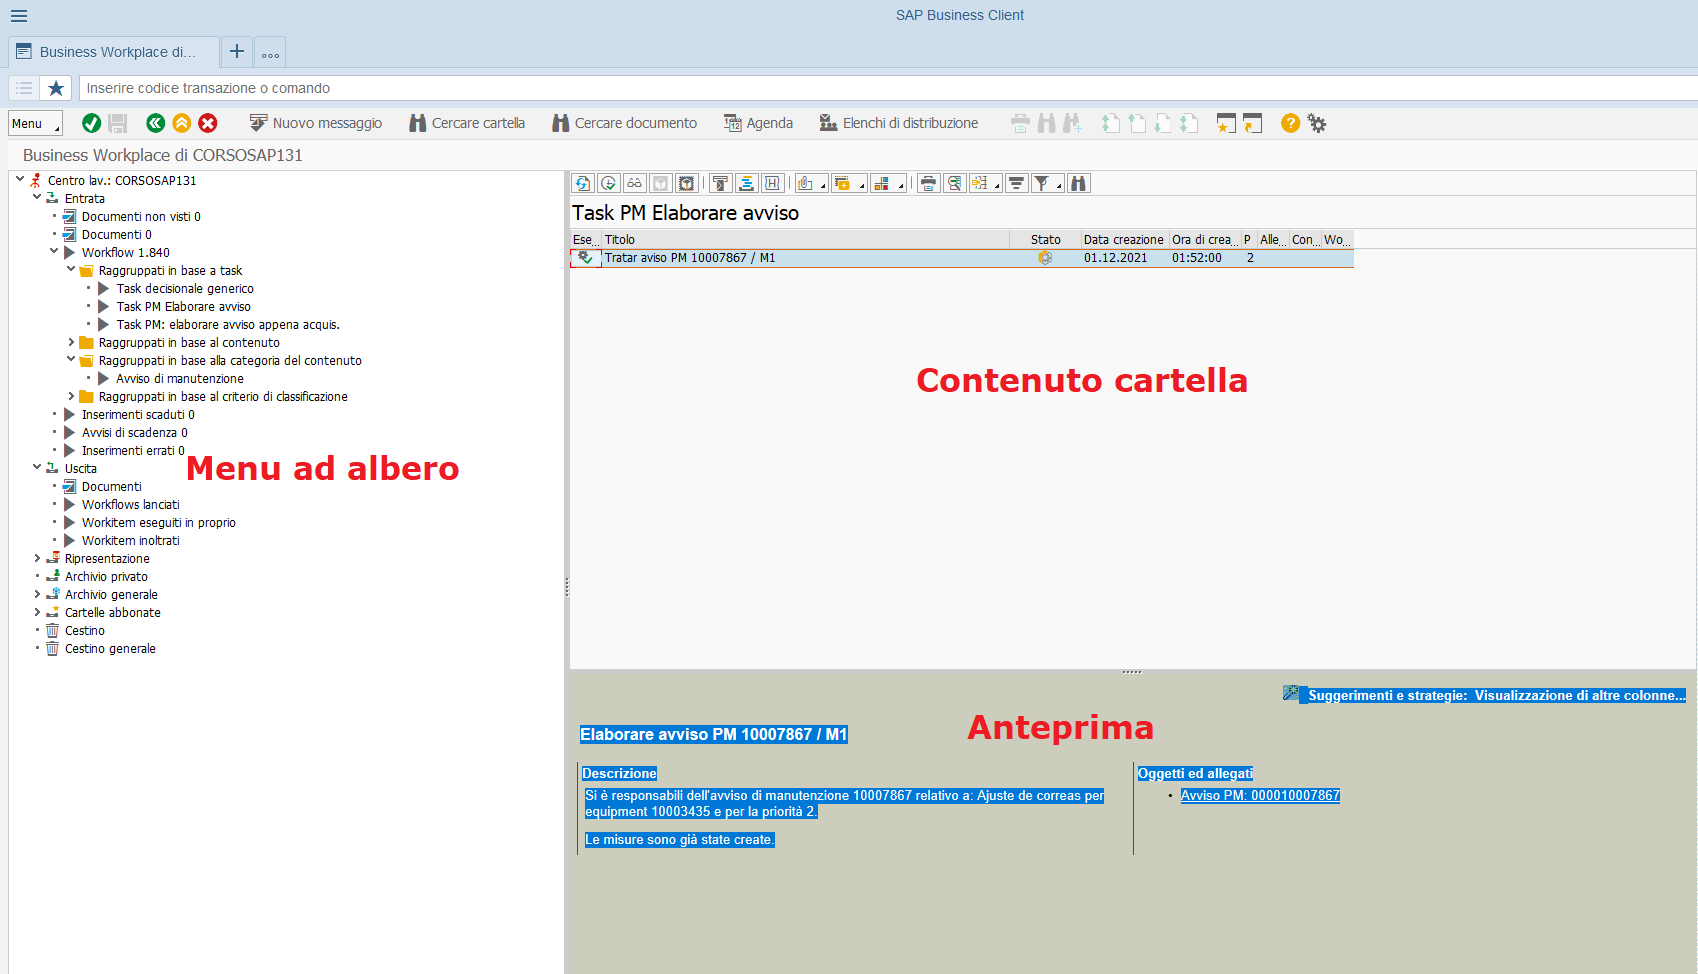Click the Refresh icon in the list toolbar

pos(583,183)
